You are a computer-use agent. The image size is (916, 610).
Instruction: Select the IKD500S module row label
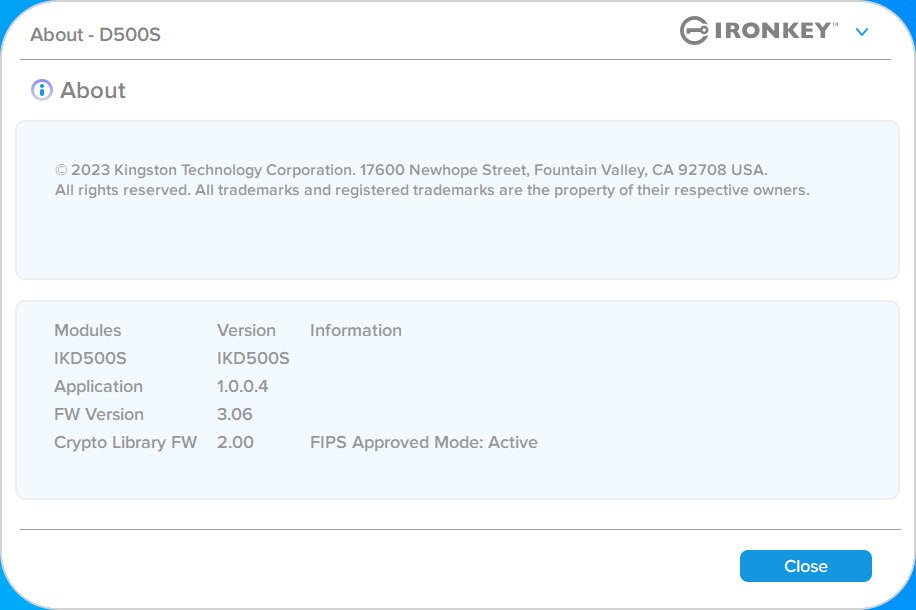(x=90, y=358)
